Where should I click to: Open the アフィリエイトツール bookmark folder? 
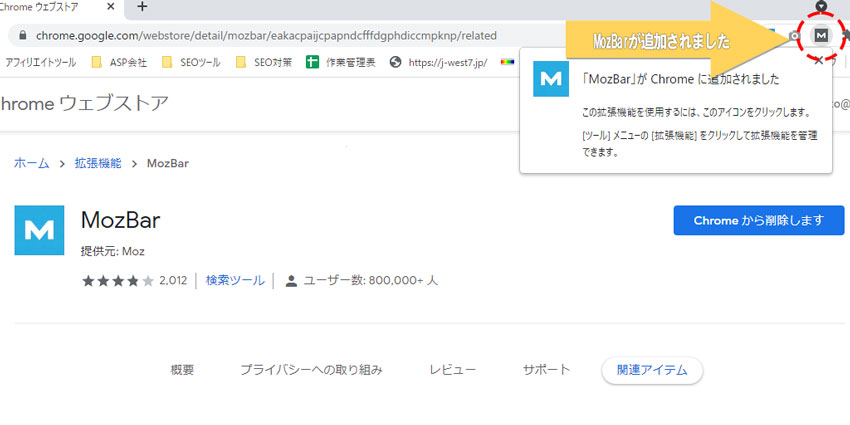click(x=41, y=62)
